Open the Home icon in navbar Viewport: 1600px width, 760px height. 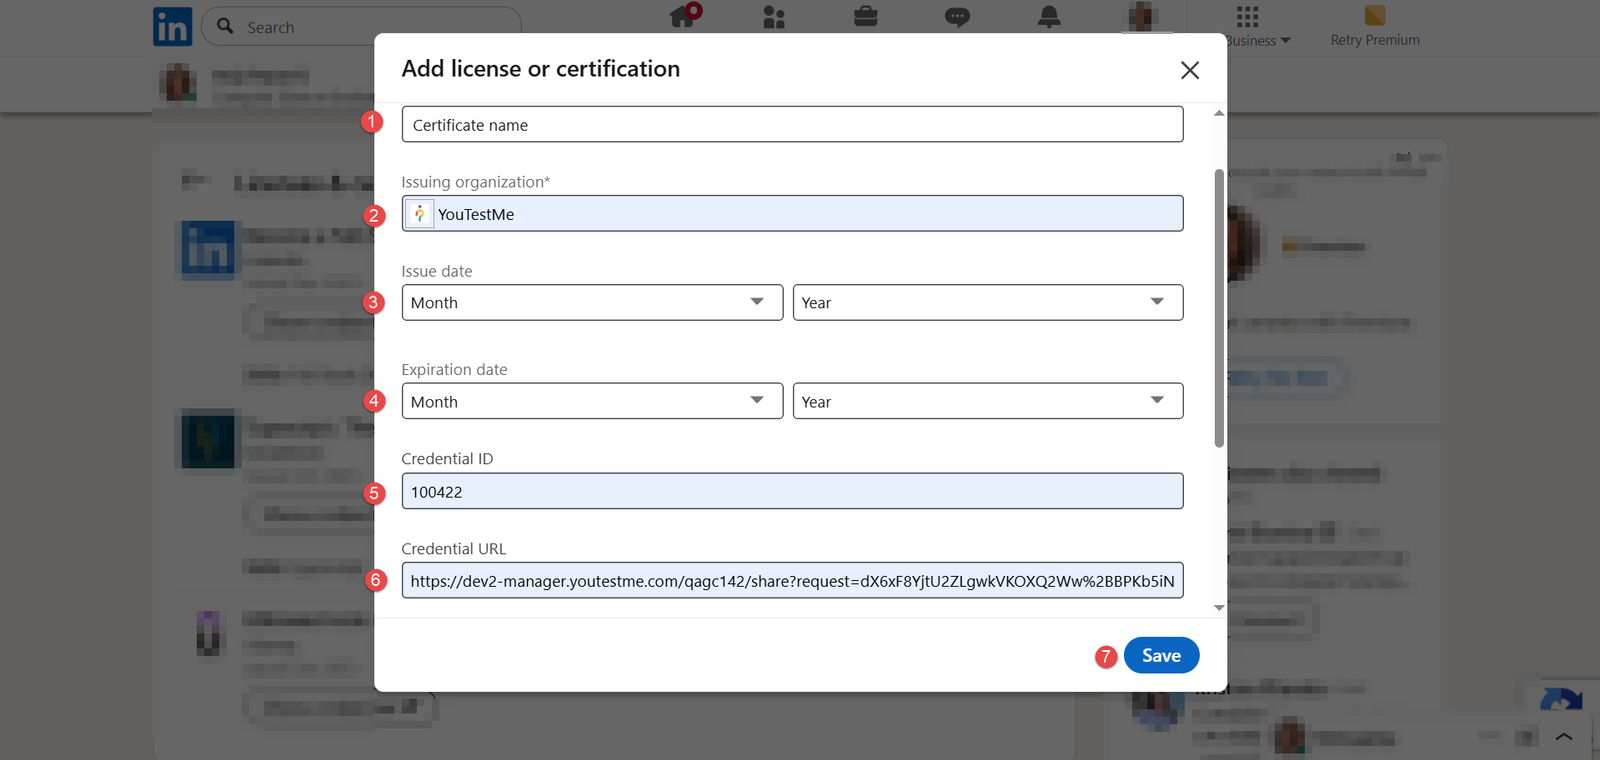coord(684,16)
